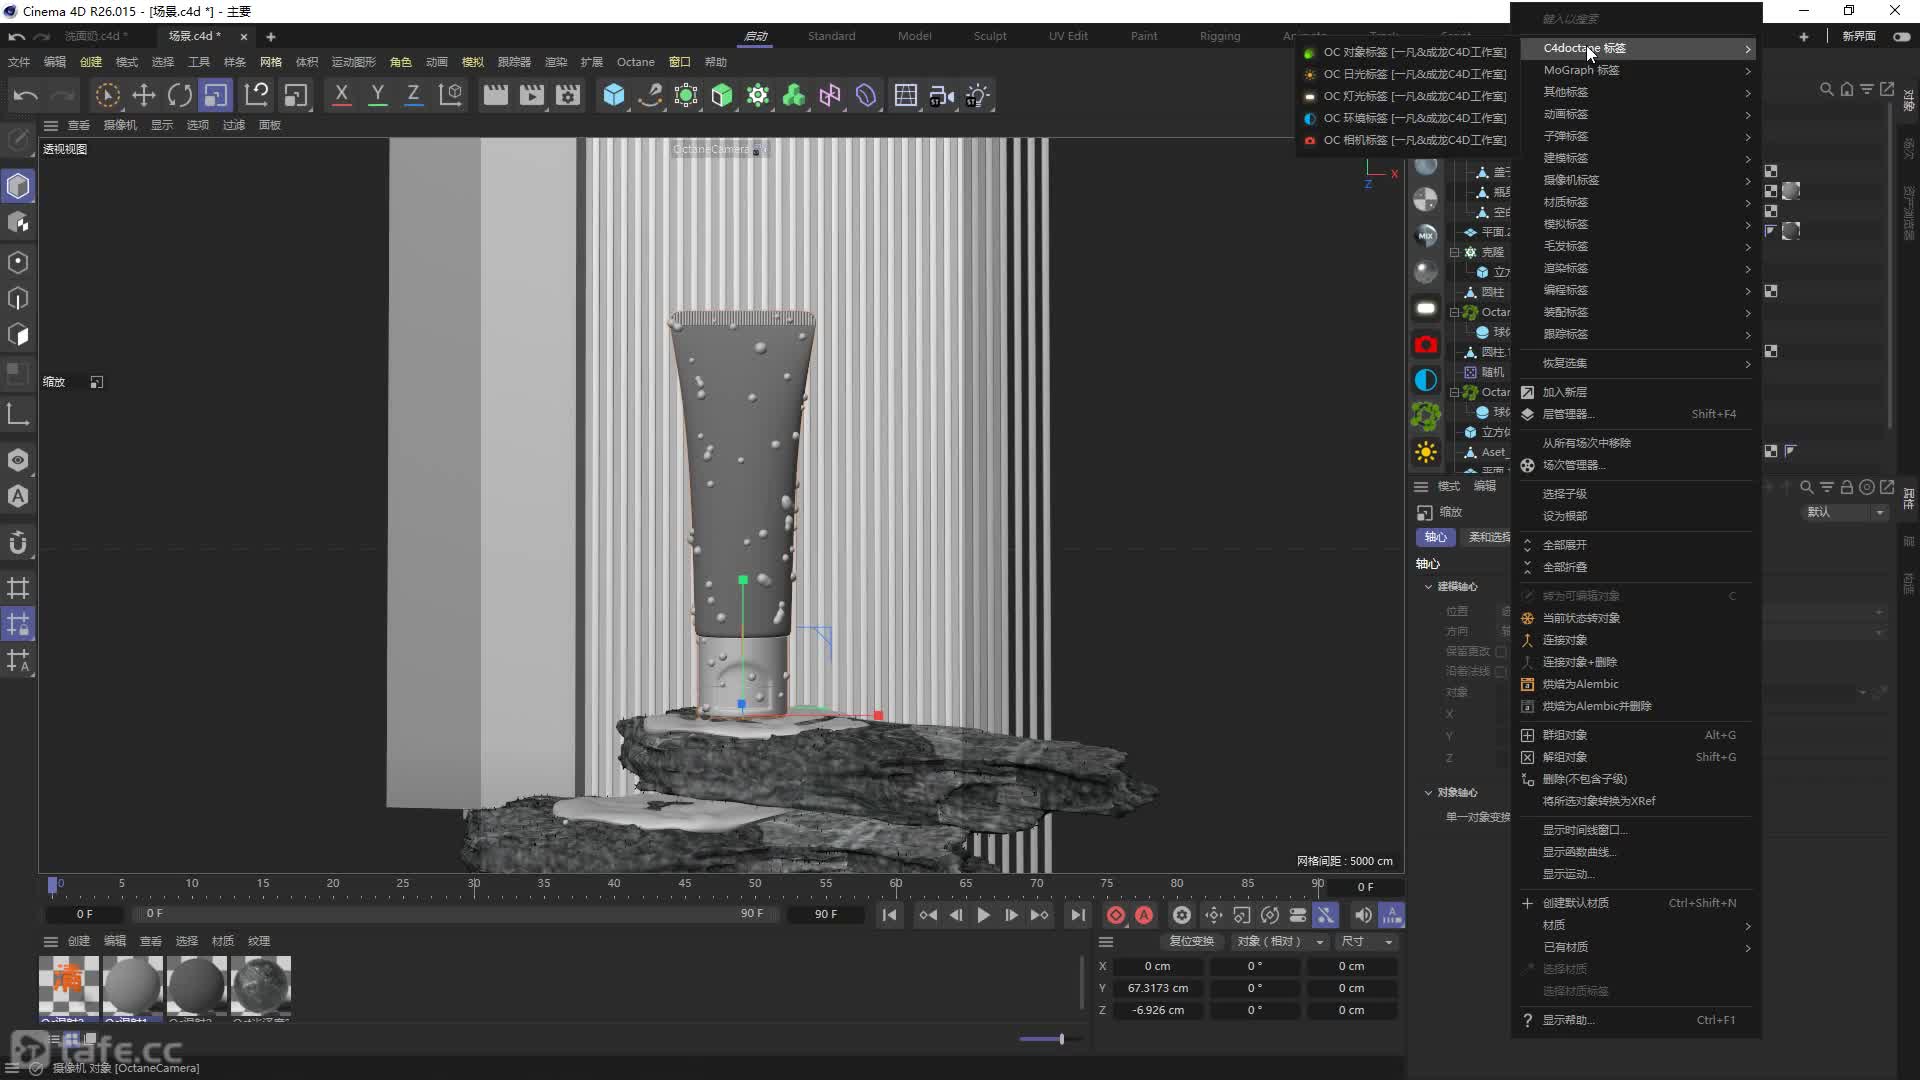Toggle Z axis lock

[x=413, y=95]
